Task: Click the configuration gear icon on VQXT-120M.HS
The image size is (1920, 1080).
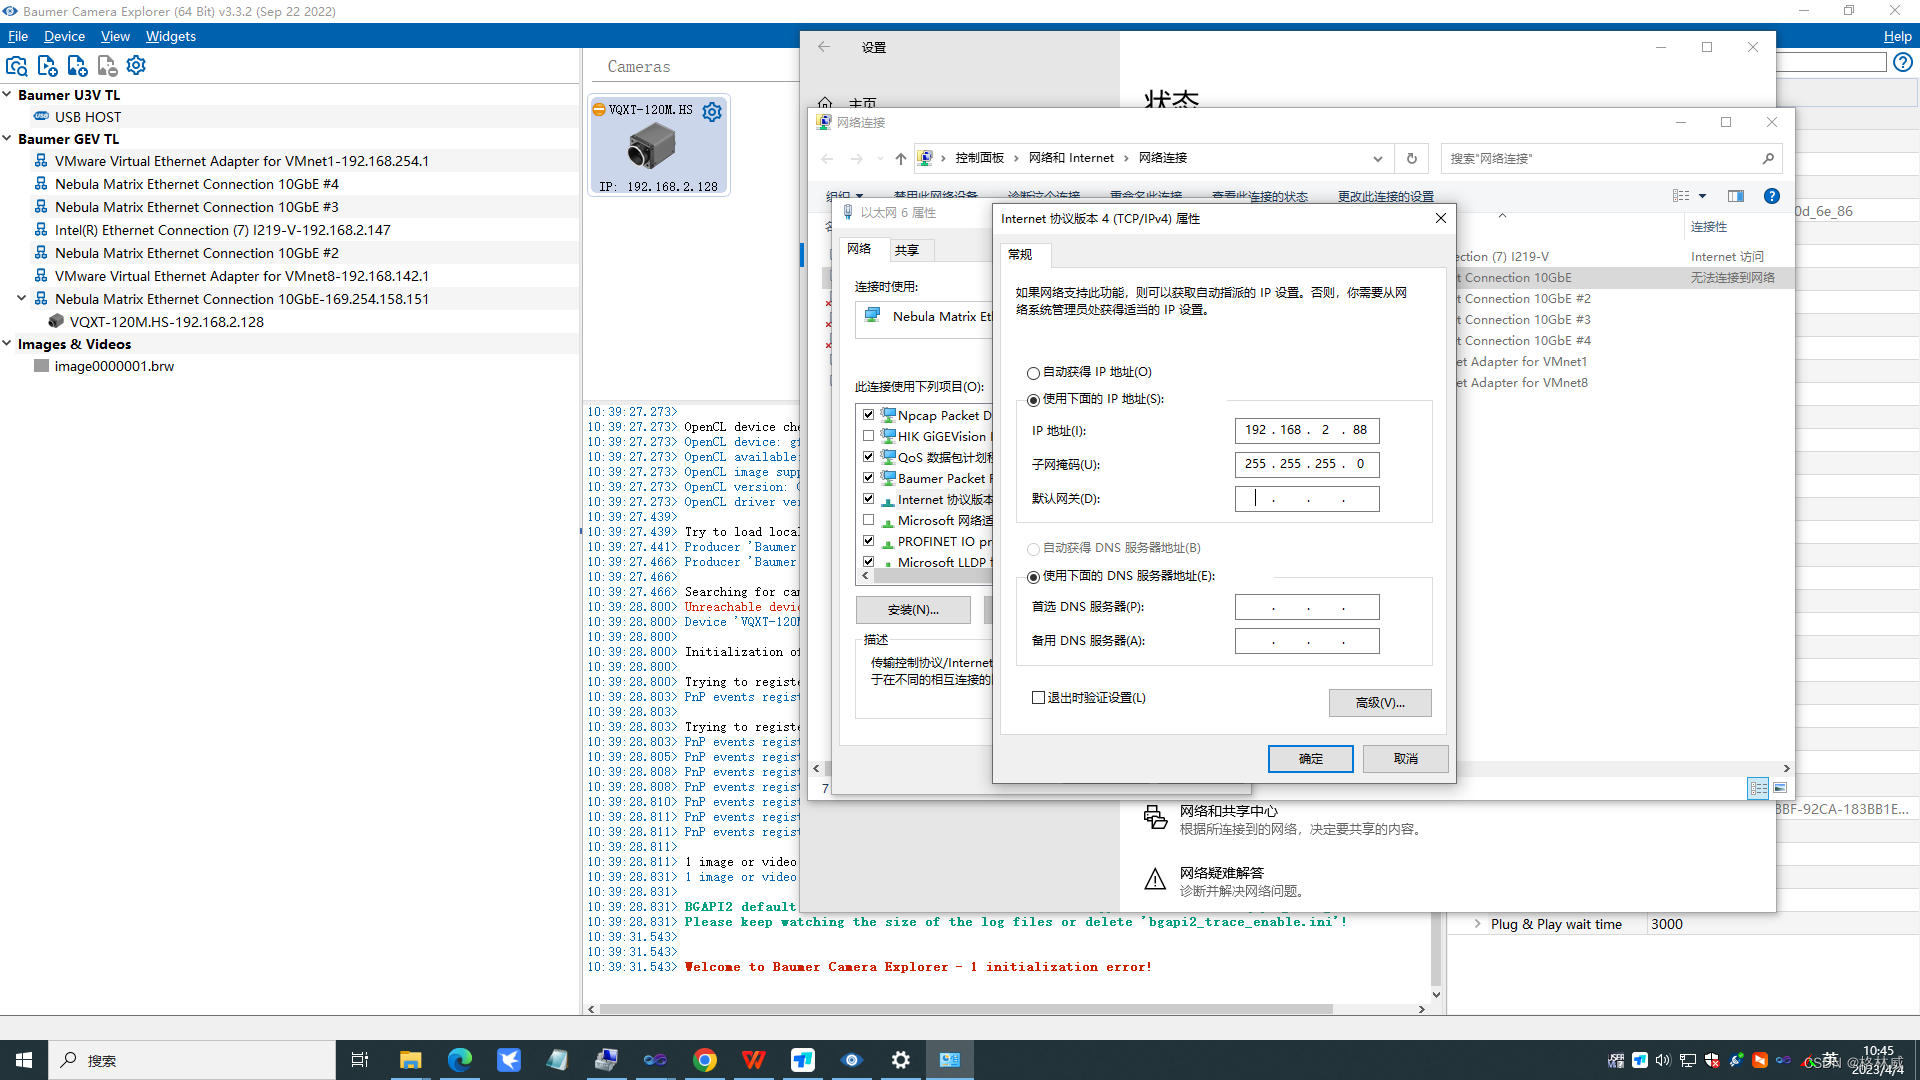Action: point(712,111)
